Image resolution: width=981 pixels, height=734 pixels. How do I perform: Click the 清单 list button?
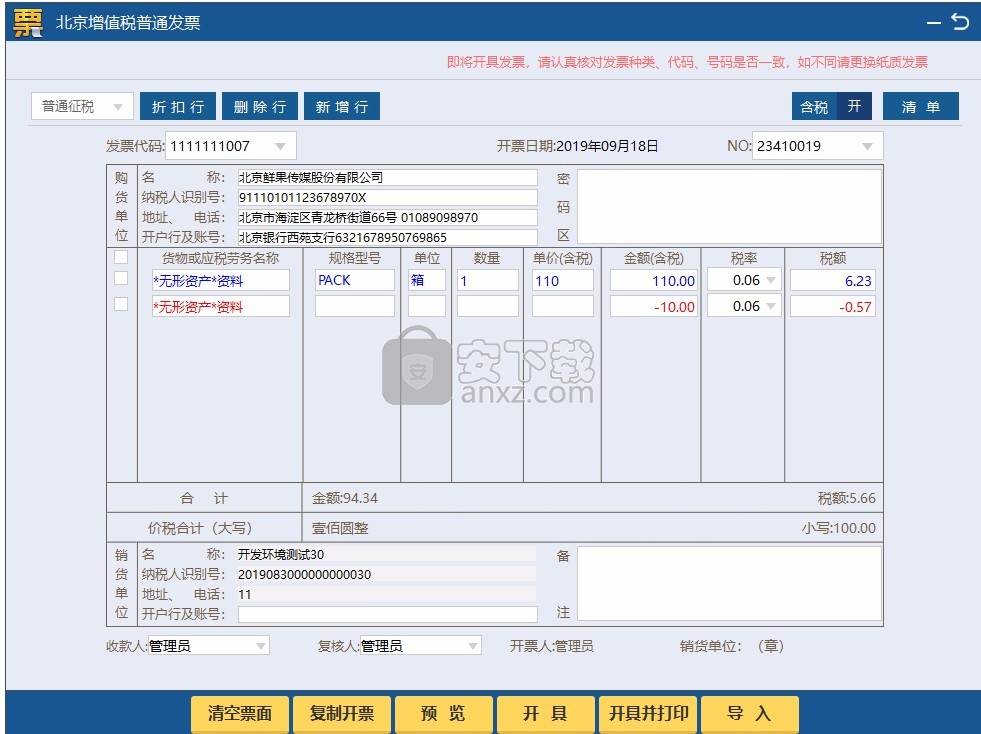point(920,106)
